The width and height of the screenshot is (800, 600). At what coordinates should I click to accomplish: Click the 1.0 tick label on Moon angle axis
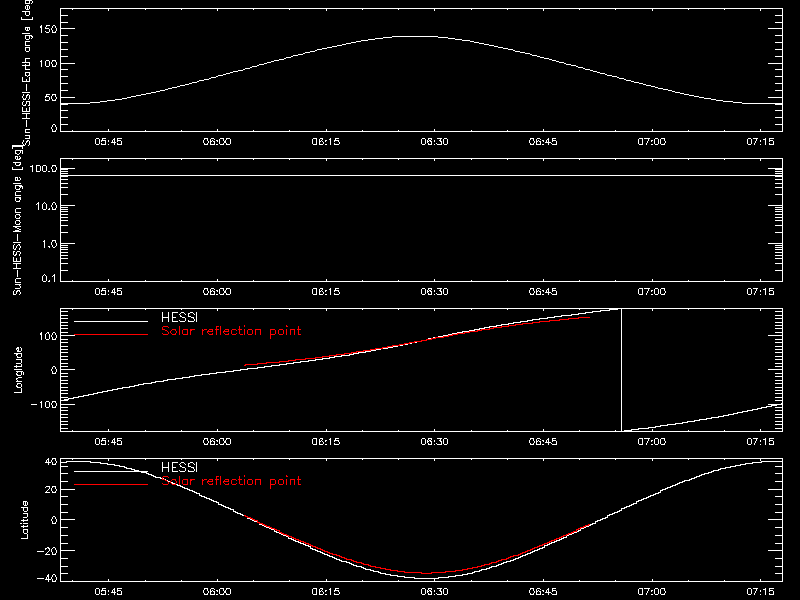click(x=49, y=244)
